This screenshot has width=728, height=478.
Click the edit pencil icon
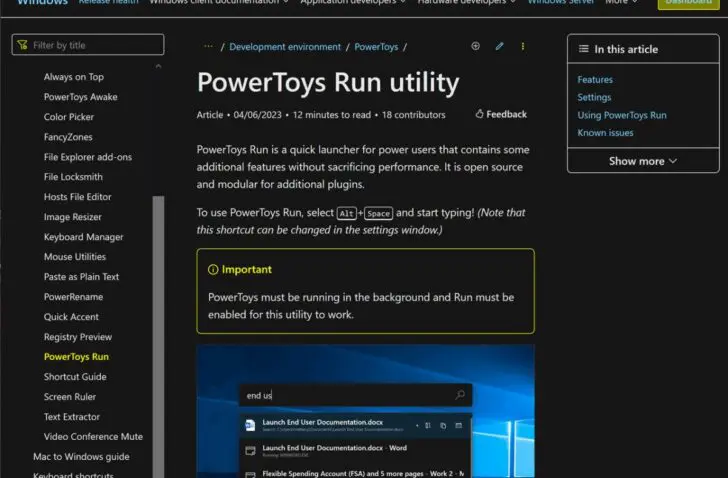click(x=499, y=46)
